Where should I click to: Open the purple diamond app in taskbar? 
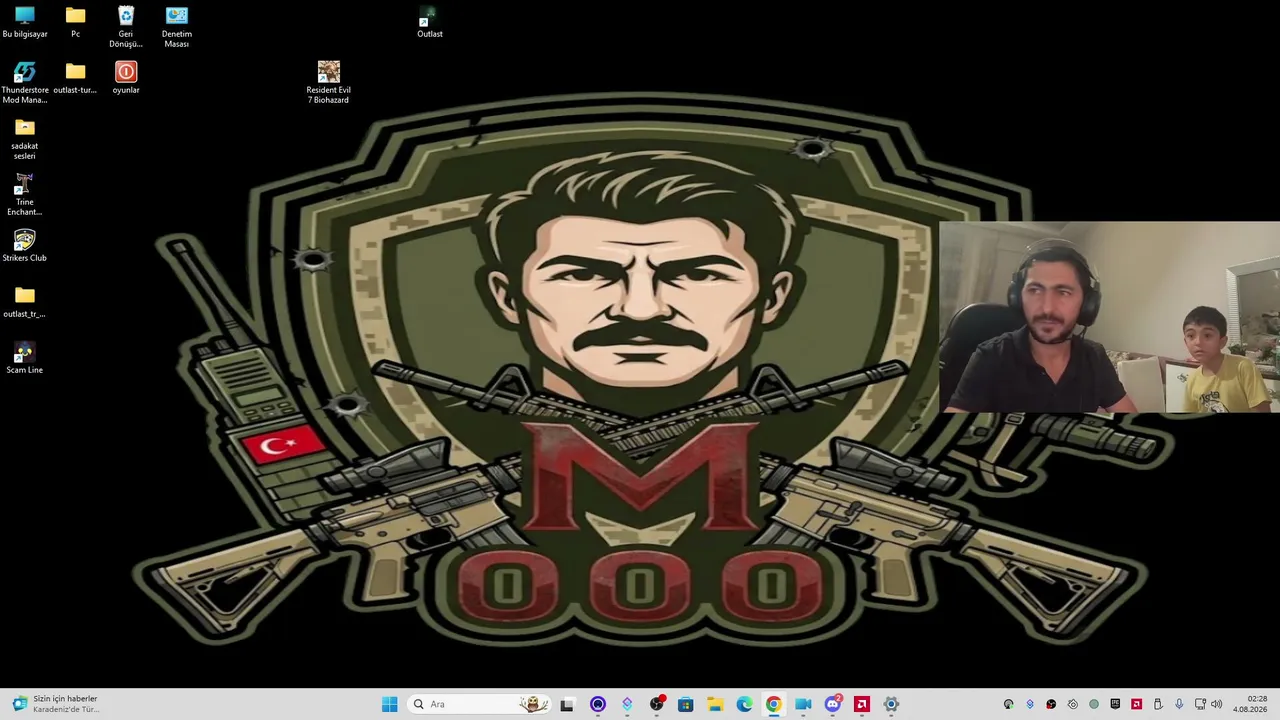pos(627,704)
